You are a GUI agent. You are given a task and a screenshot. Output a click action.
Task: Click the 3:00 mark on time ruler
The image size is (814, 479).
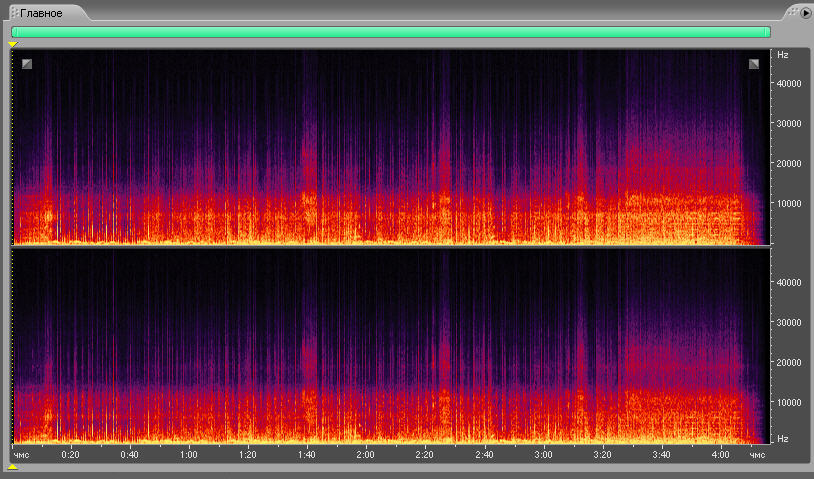(543, 454)
